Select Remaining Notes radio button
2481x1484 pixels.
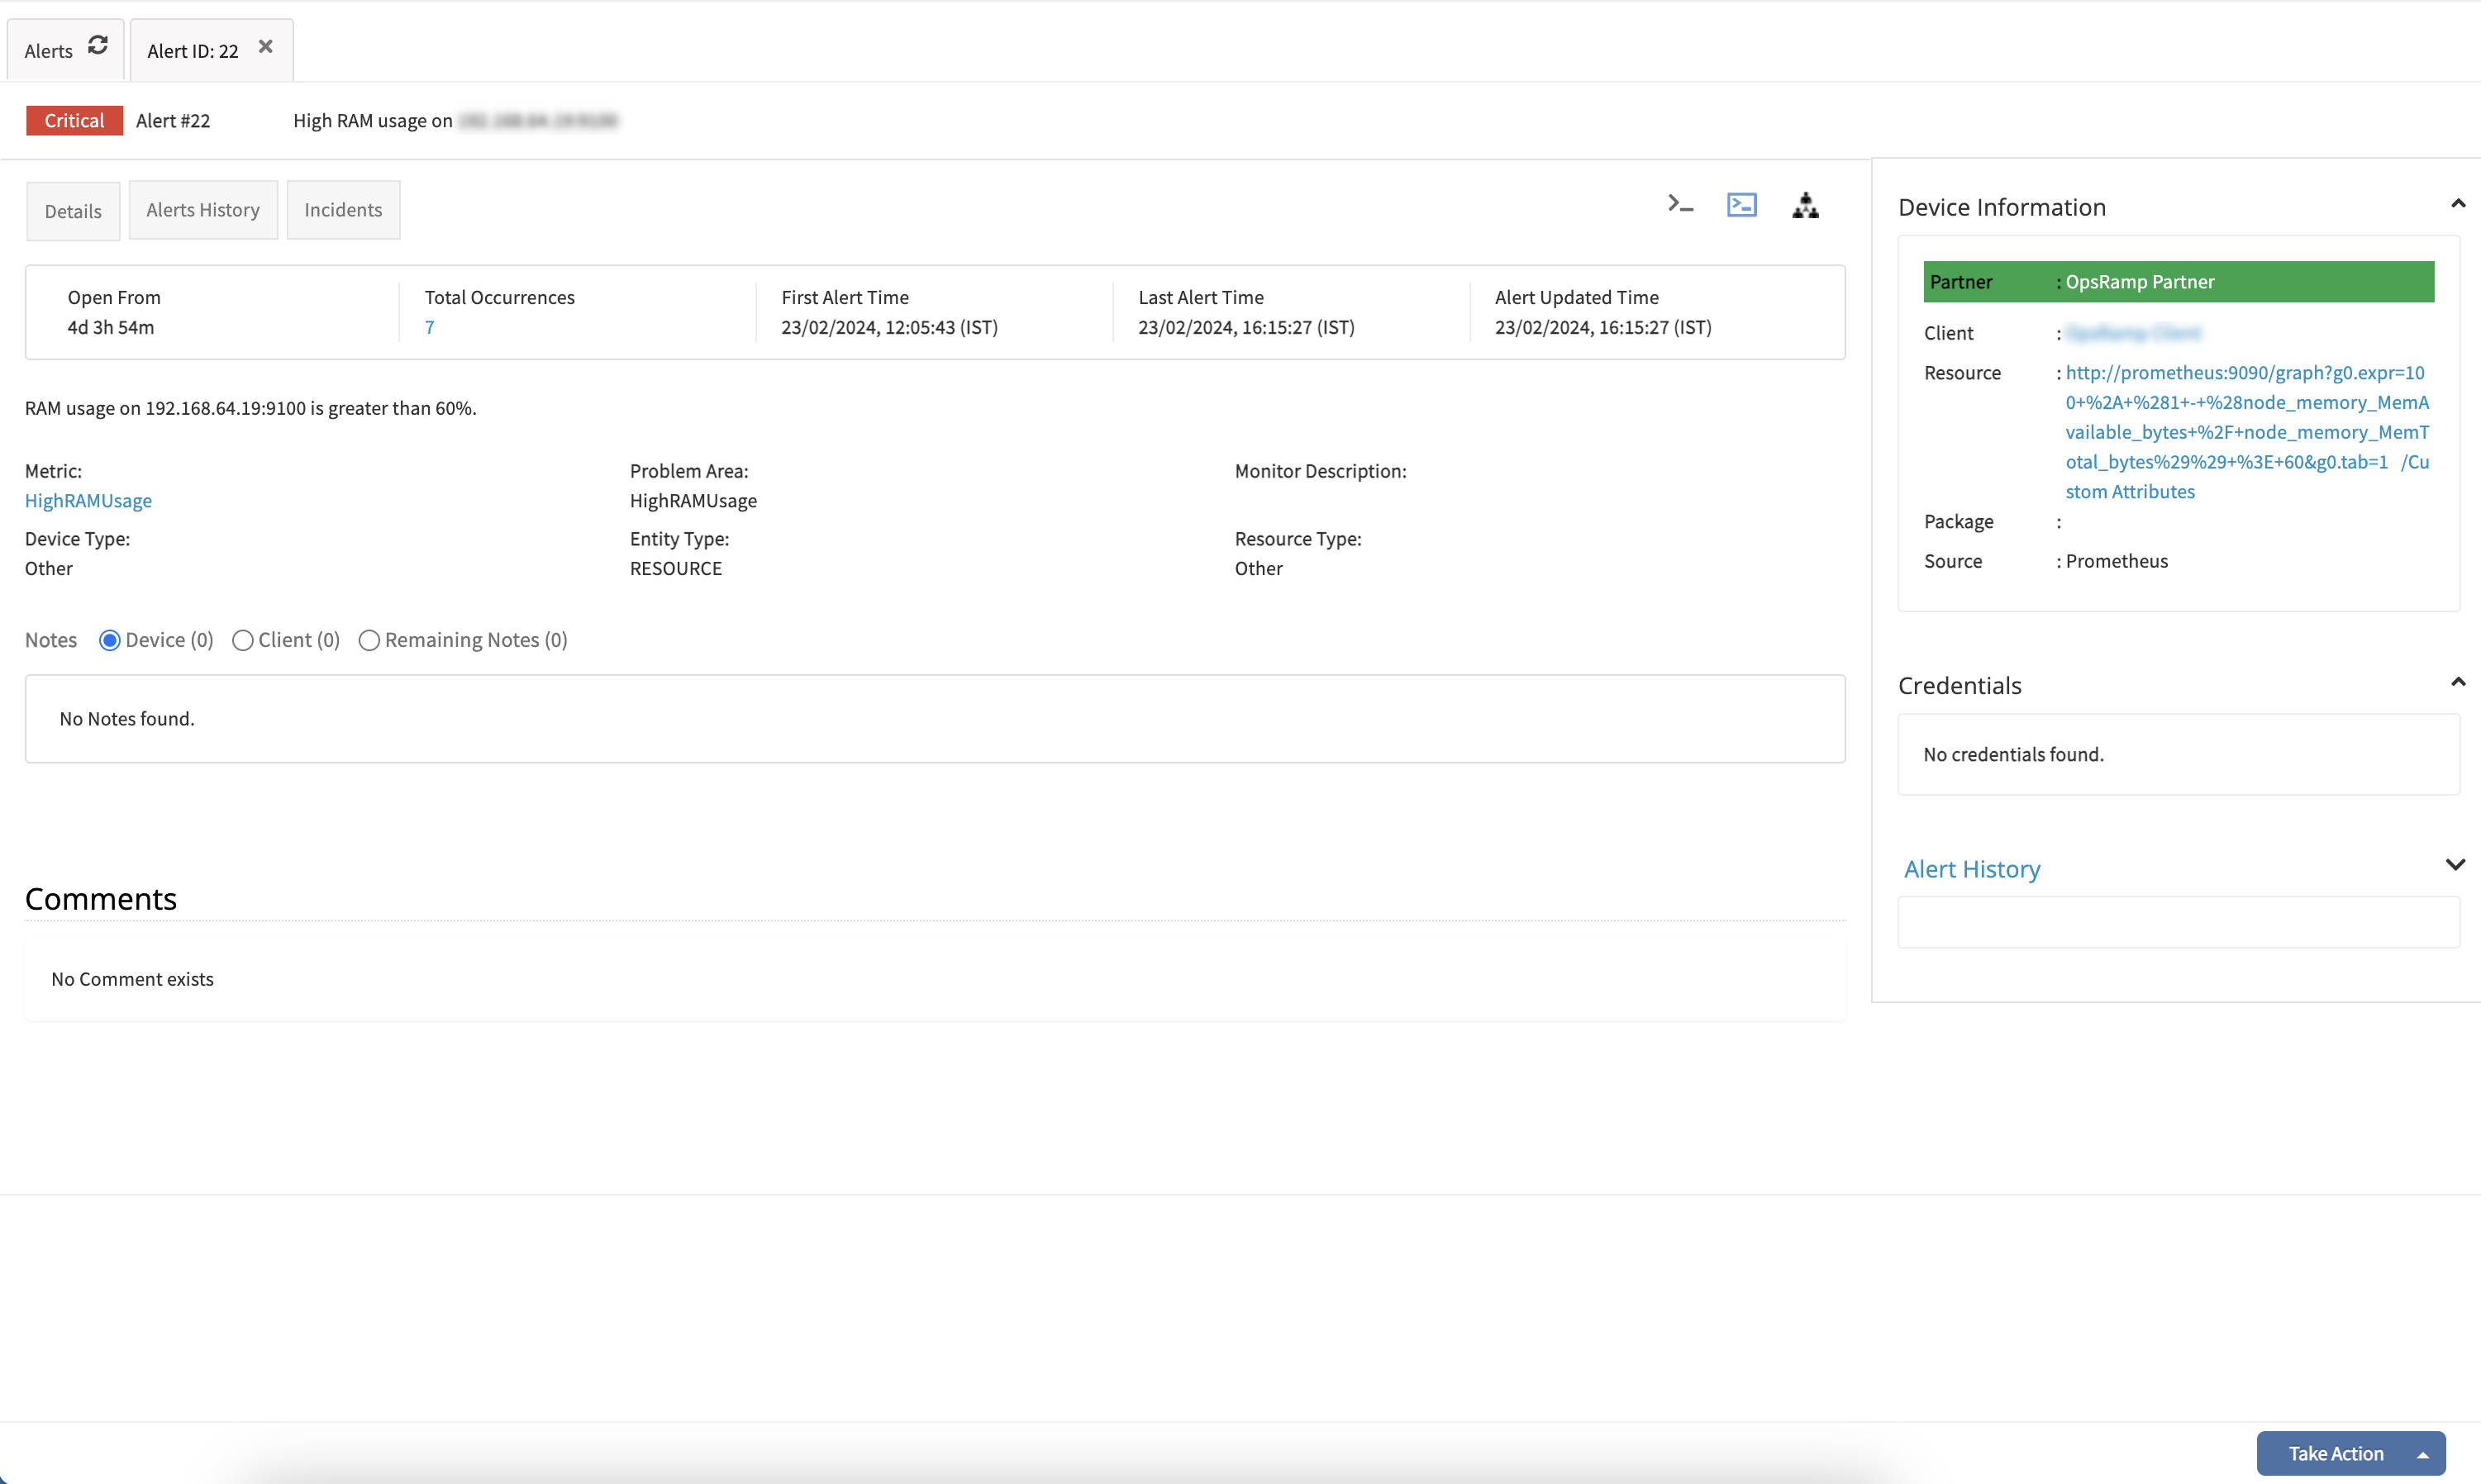tap(368, 640)
